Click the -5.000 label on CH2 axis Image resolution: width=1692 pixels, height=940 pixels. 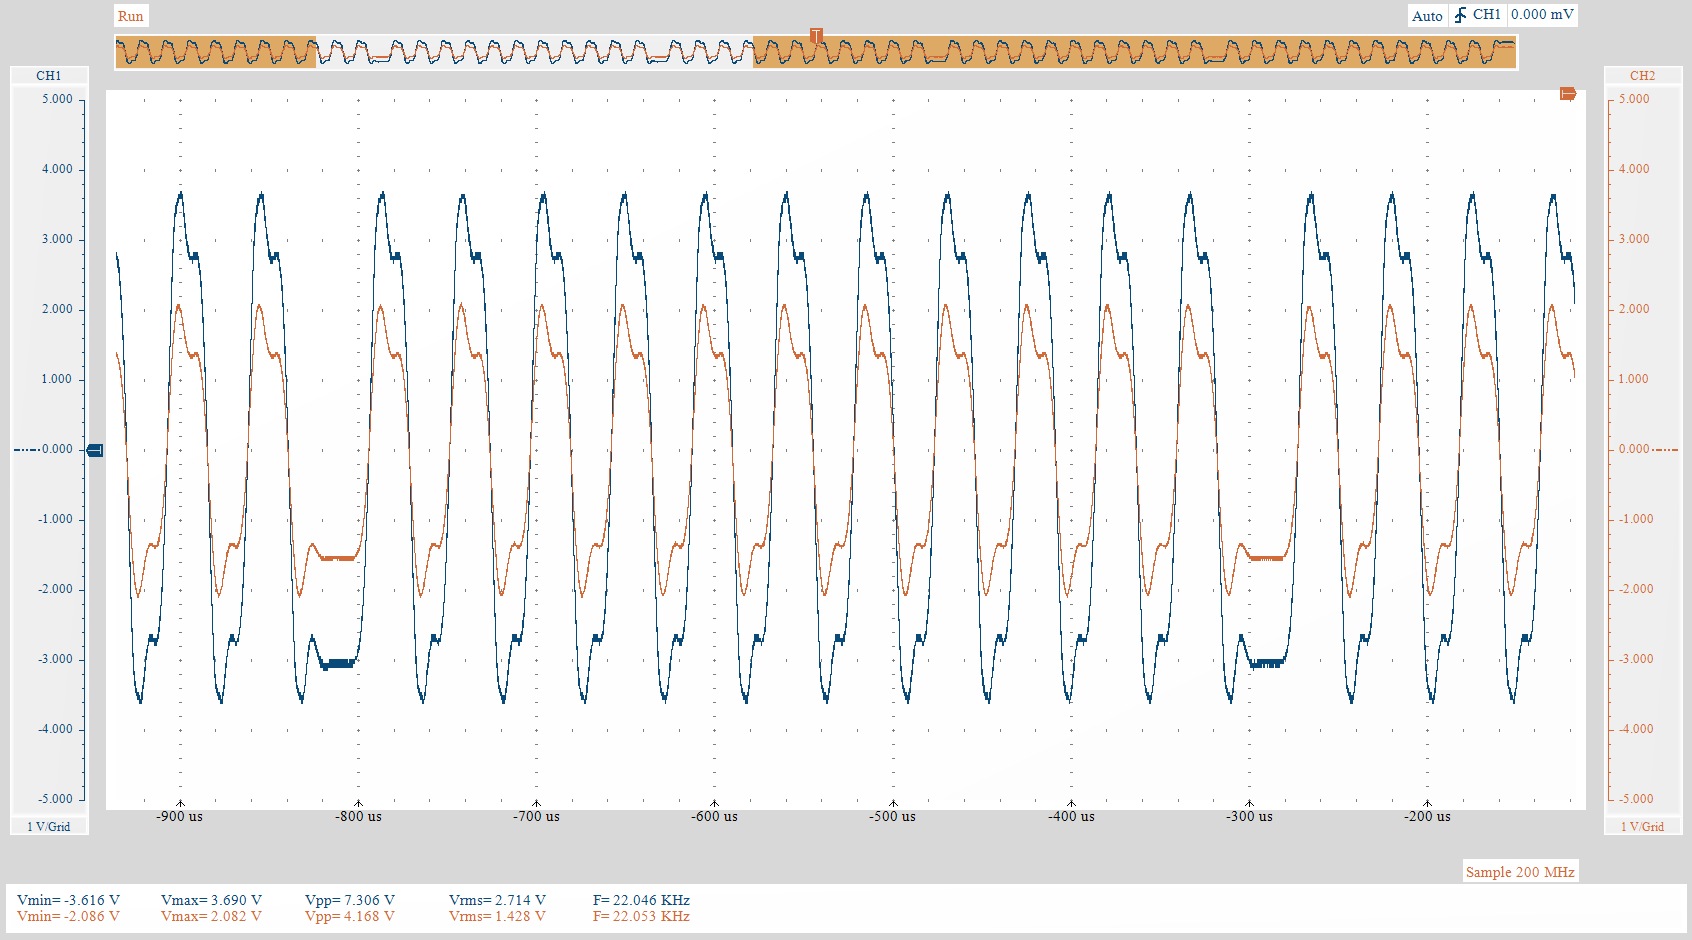[x=1636, y=799]
